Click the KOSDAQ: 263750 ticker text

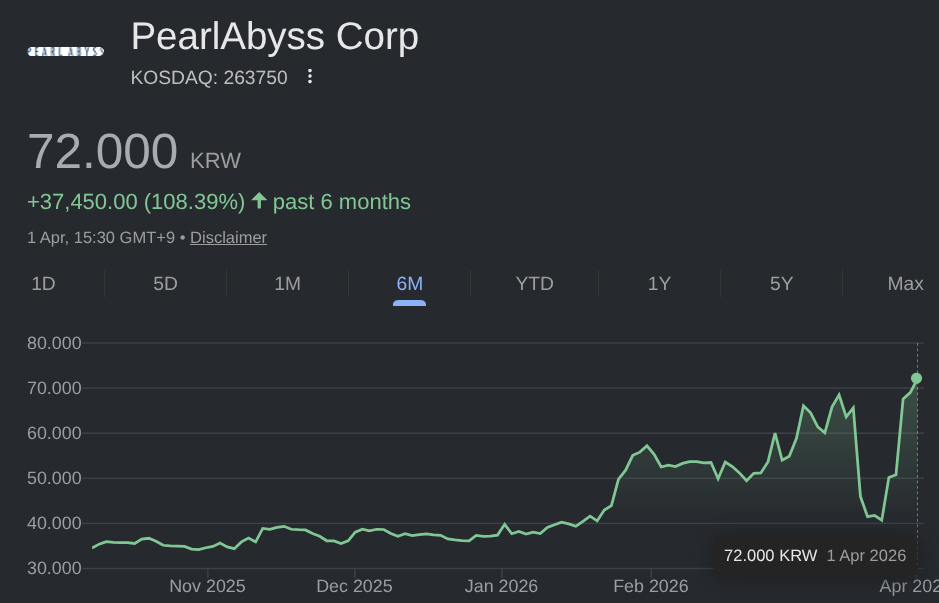coord(209,78)
